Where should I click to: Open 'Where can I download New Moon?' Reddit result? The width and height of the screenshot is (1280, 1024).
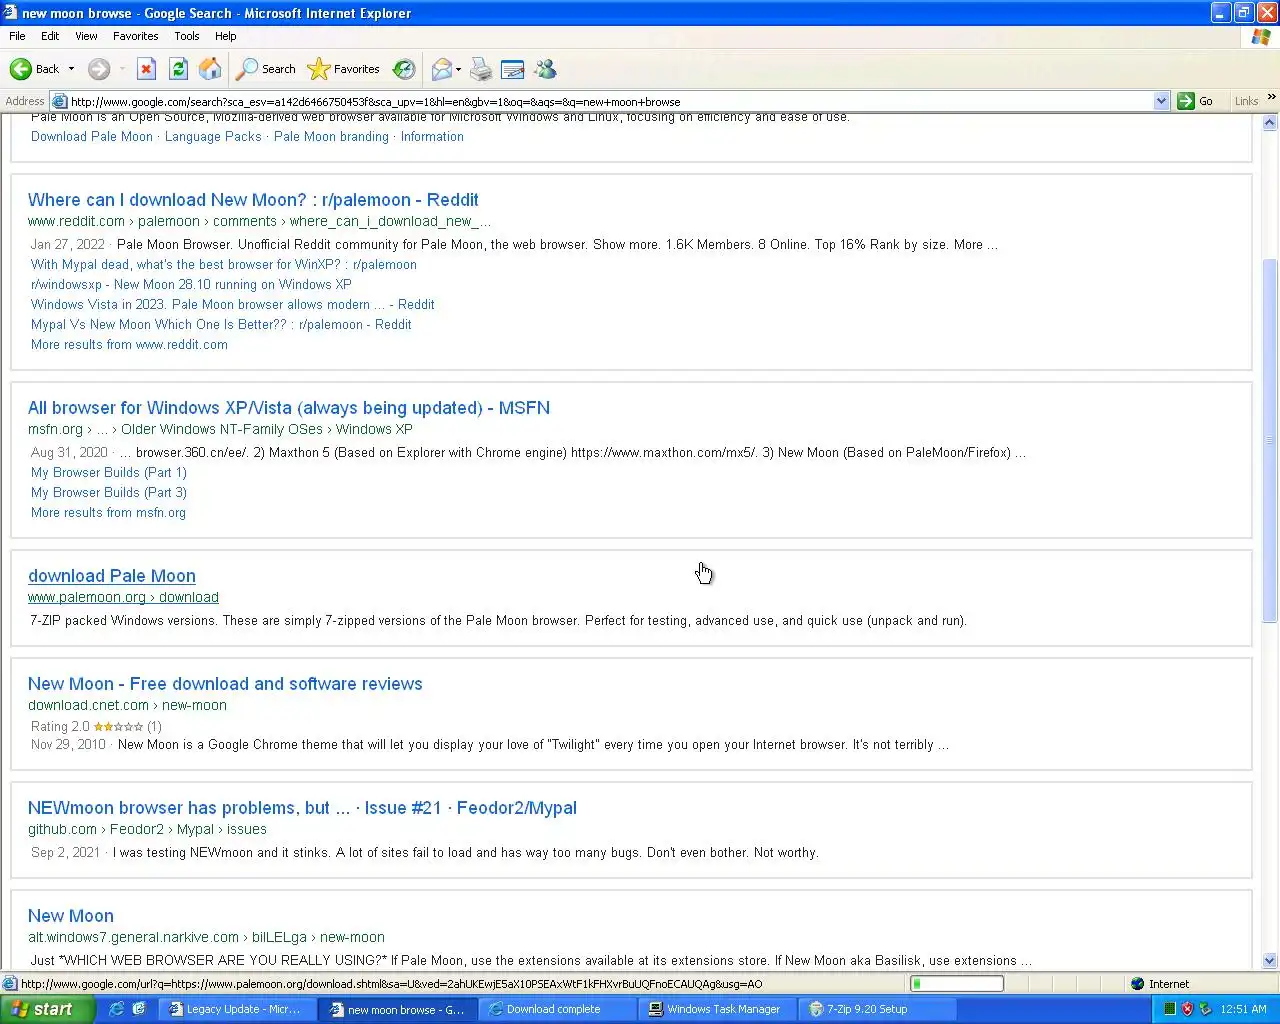point(253,200)
